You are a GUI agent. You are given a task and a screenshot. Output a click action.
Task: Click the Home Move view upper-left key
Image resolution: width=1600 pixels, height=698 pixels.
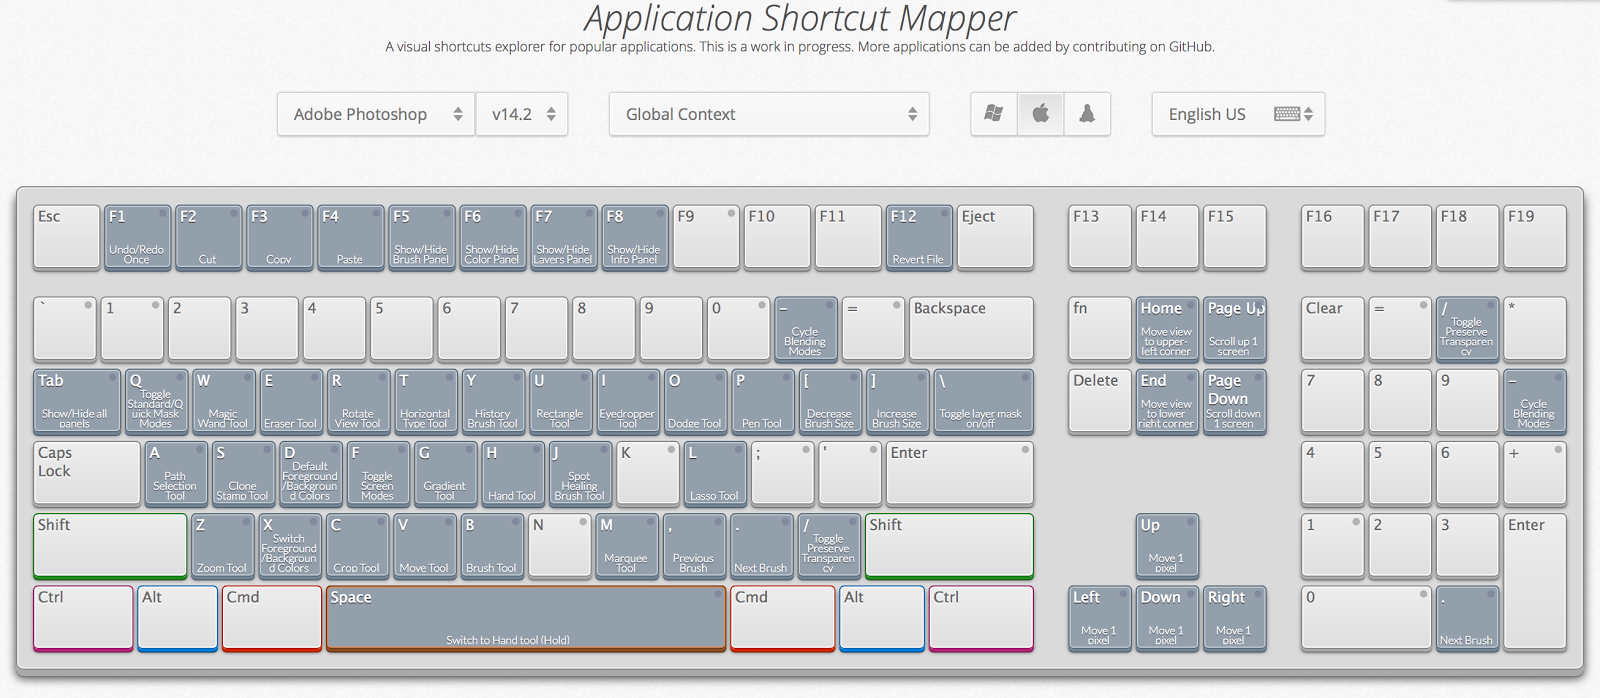click(1167, 329)
